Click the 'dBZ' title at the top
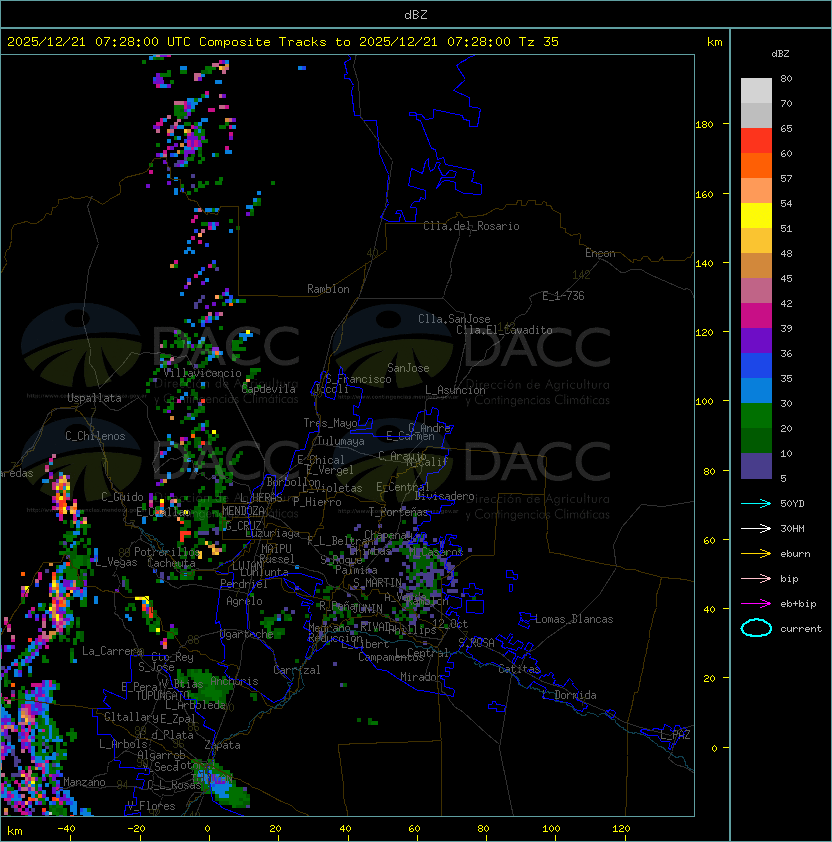The height and width of the screenshot is (842, 832). pos(416,15)
